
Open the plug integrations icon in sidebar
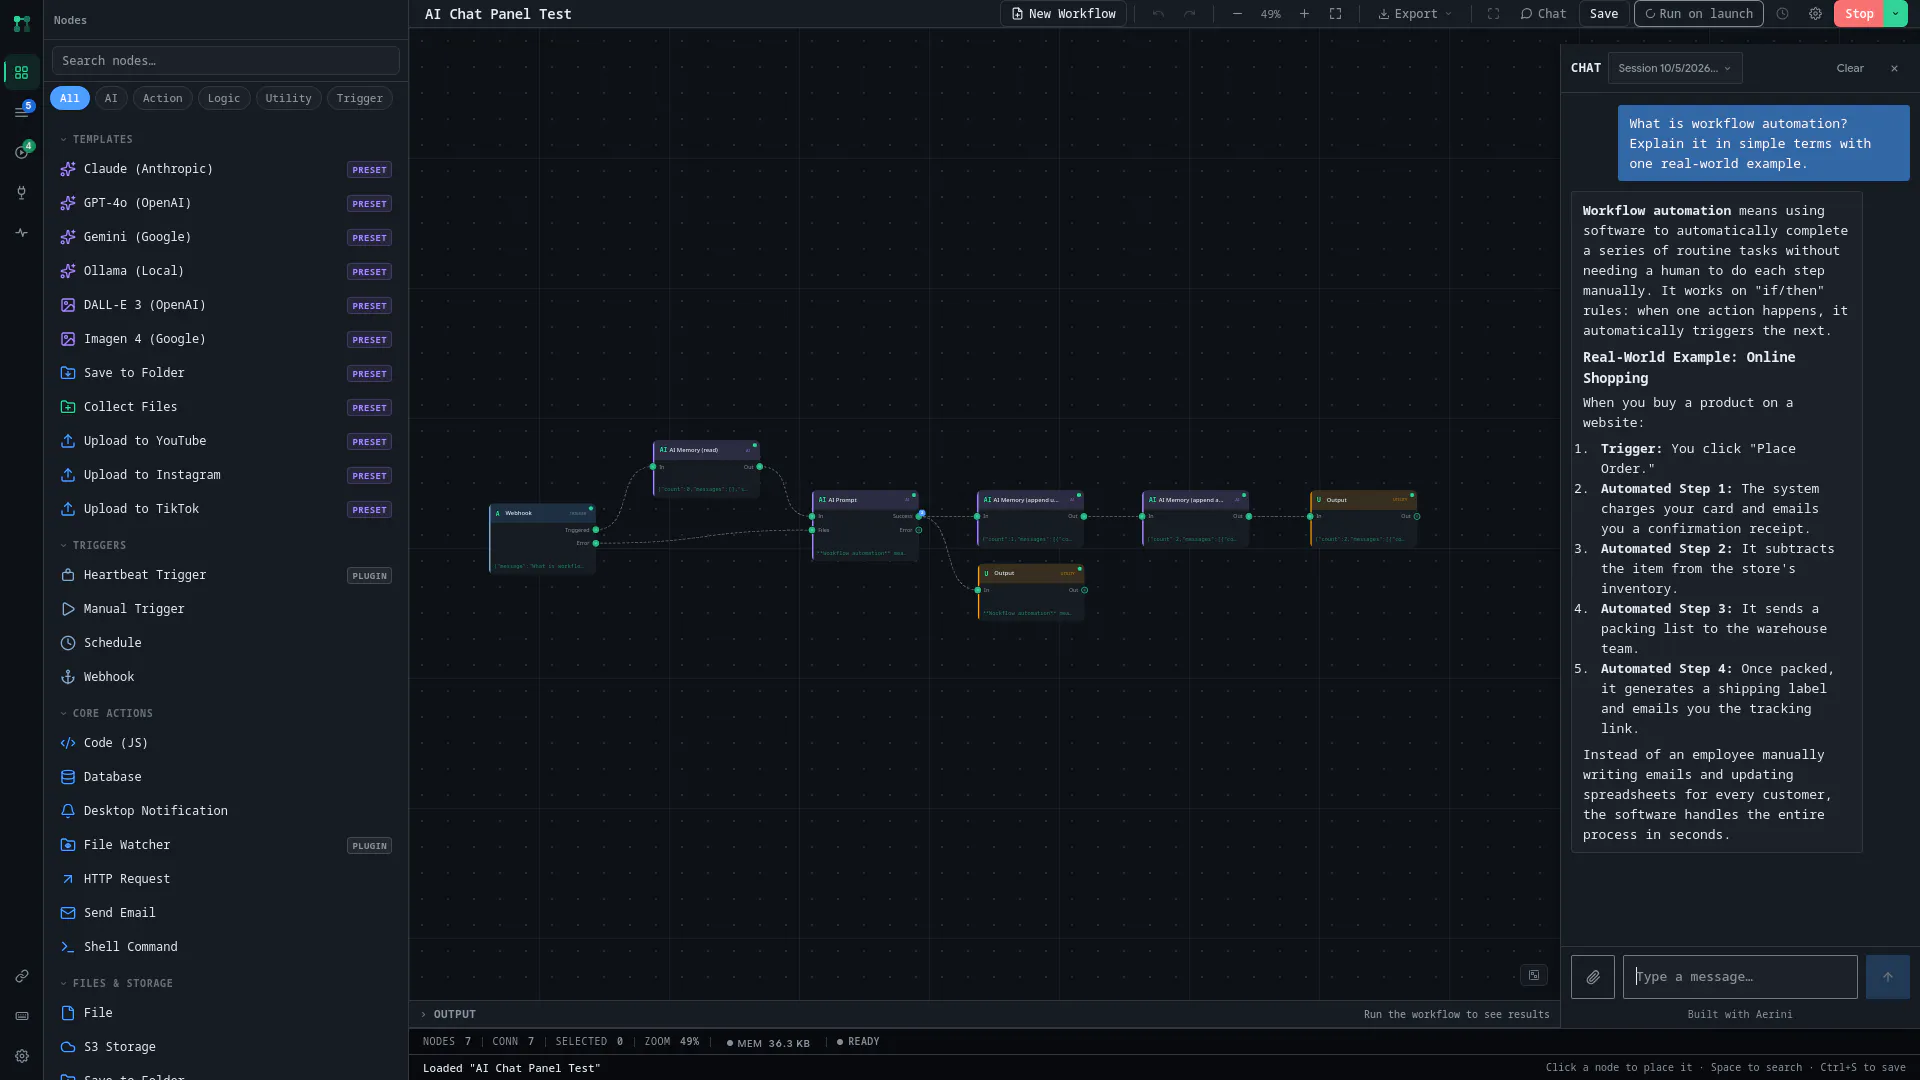point(21,193)
